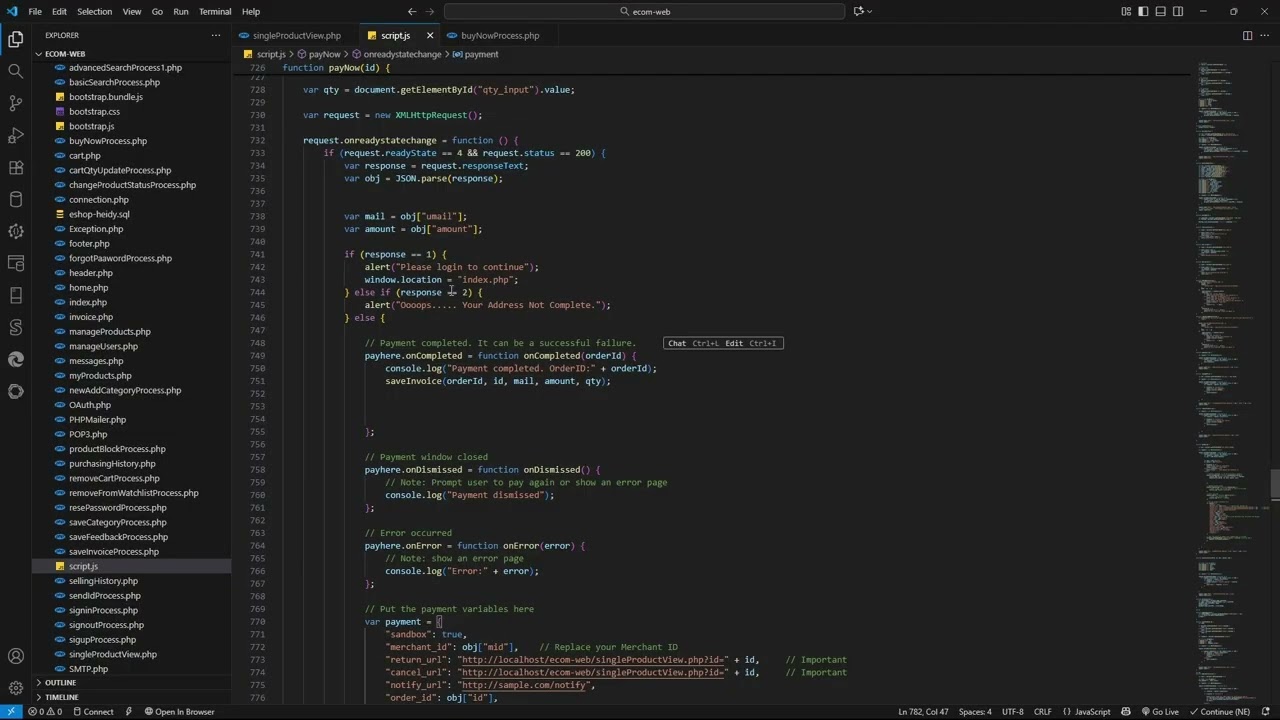Click Go Live in status bar
Image resolution: width=1280 pixels, height=720 pixels.
[1159, 712]
